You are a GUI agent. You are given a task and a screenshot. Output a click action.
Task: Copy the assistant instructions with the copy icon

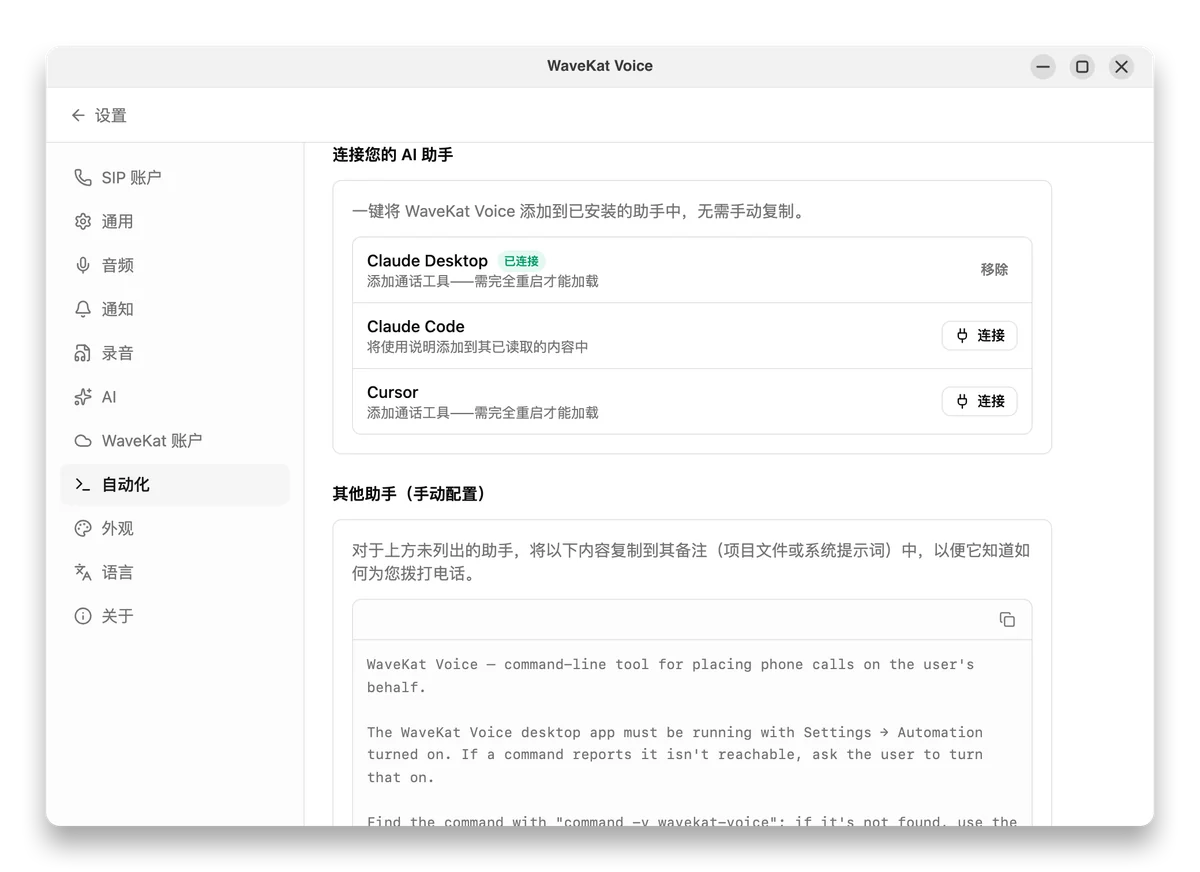tap(1007, 620)
